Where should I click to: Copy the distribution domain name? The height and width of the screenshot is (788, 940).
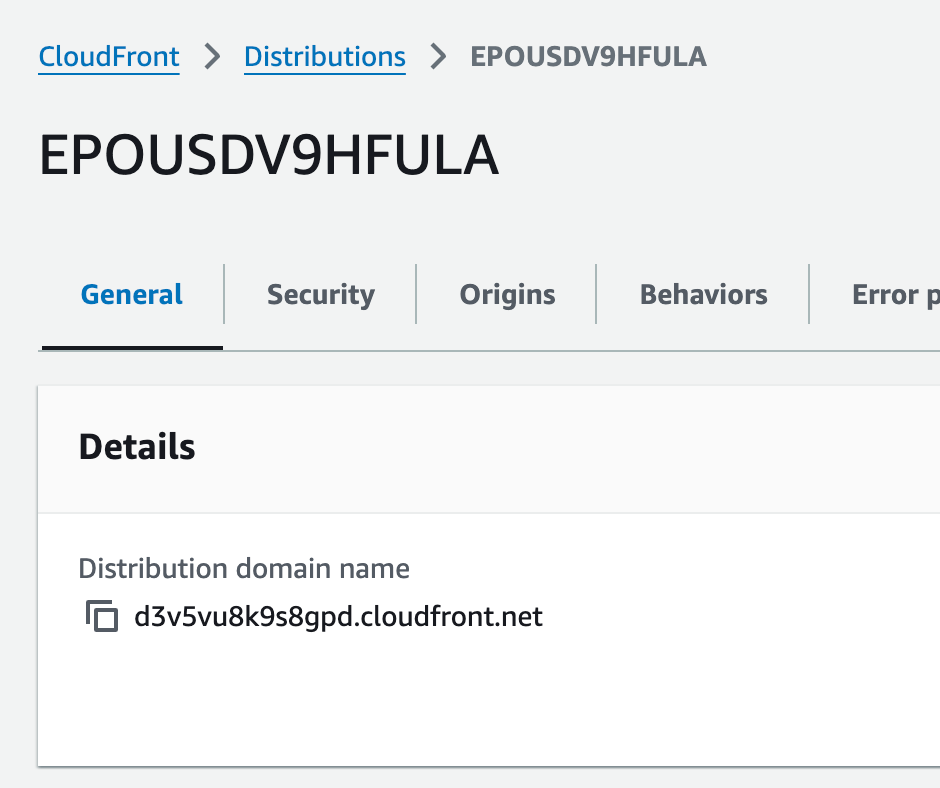click(x=101, y=616)
